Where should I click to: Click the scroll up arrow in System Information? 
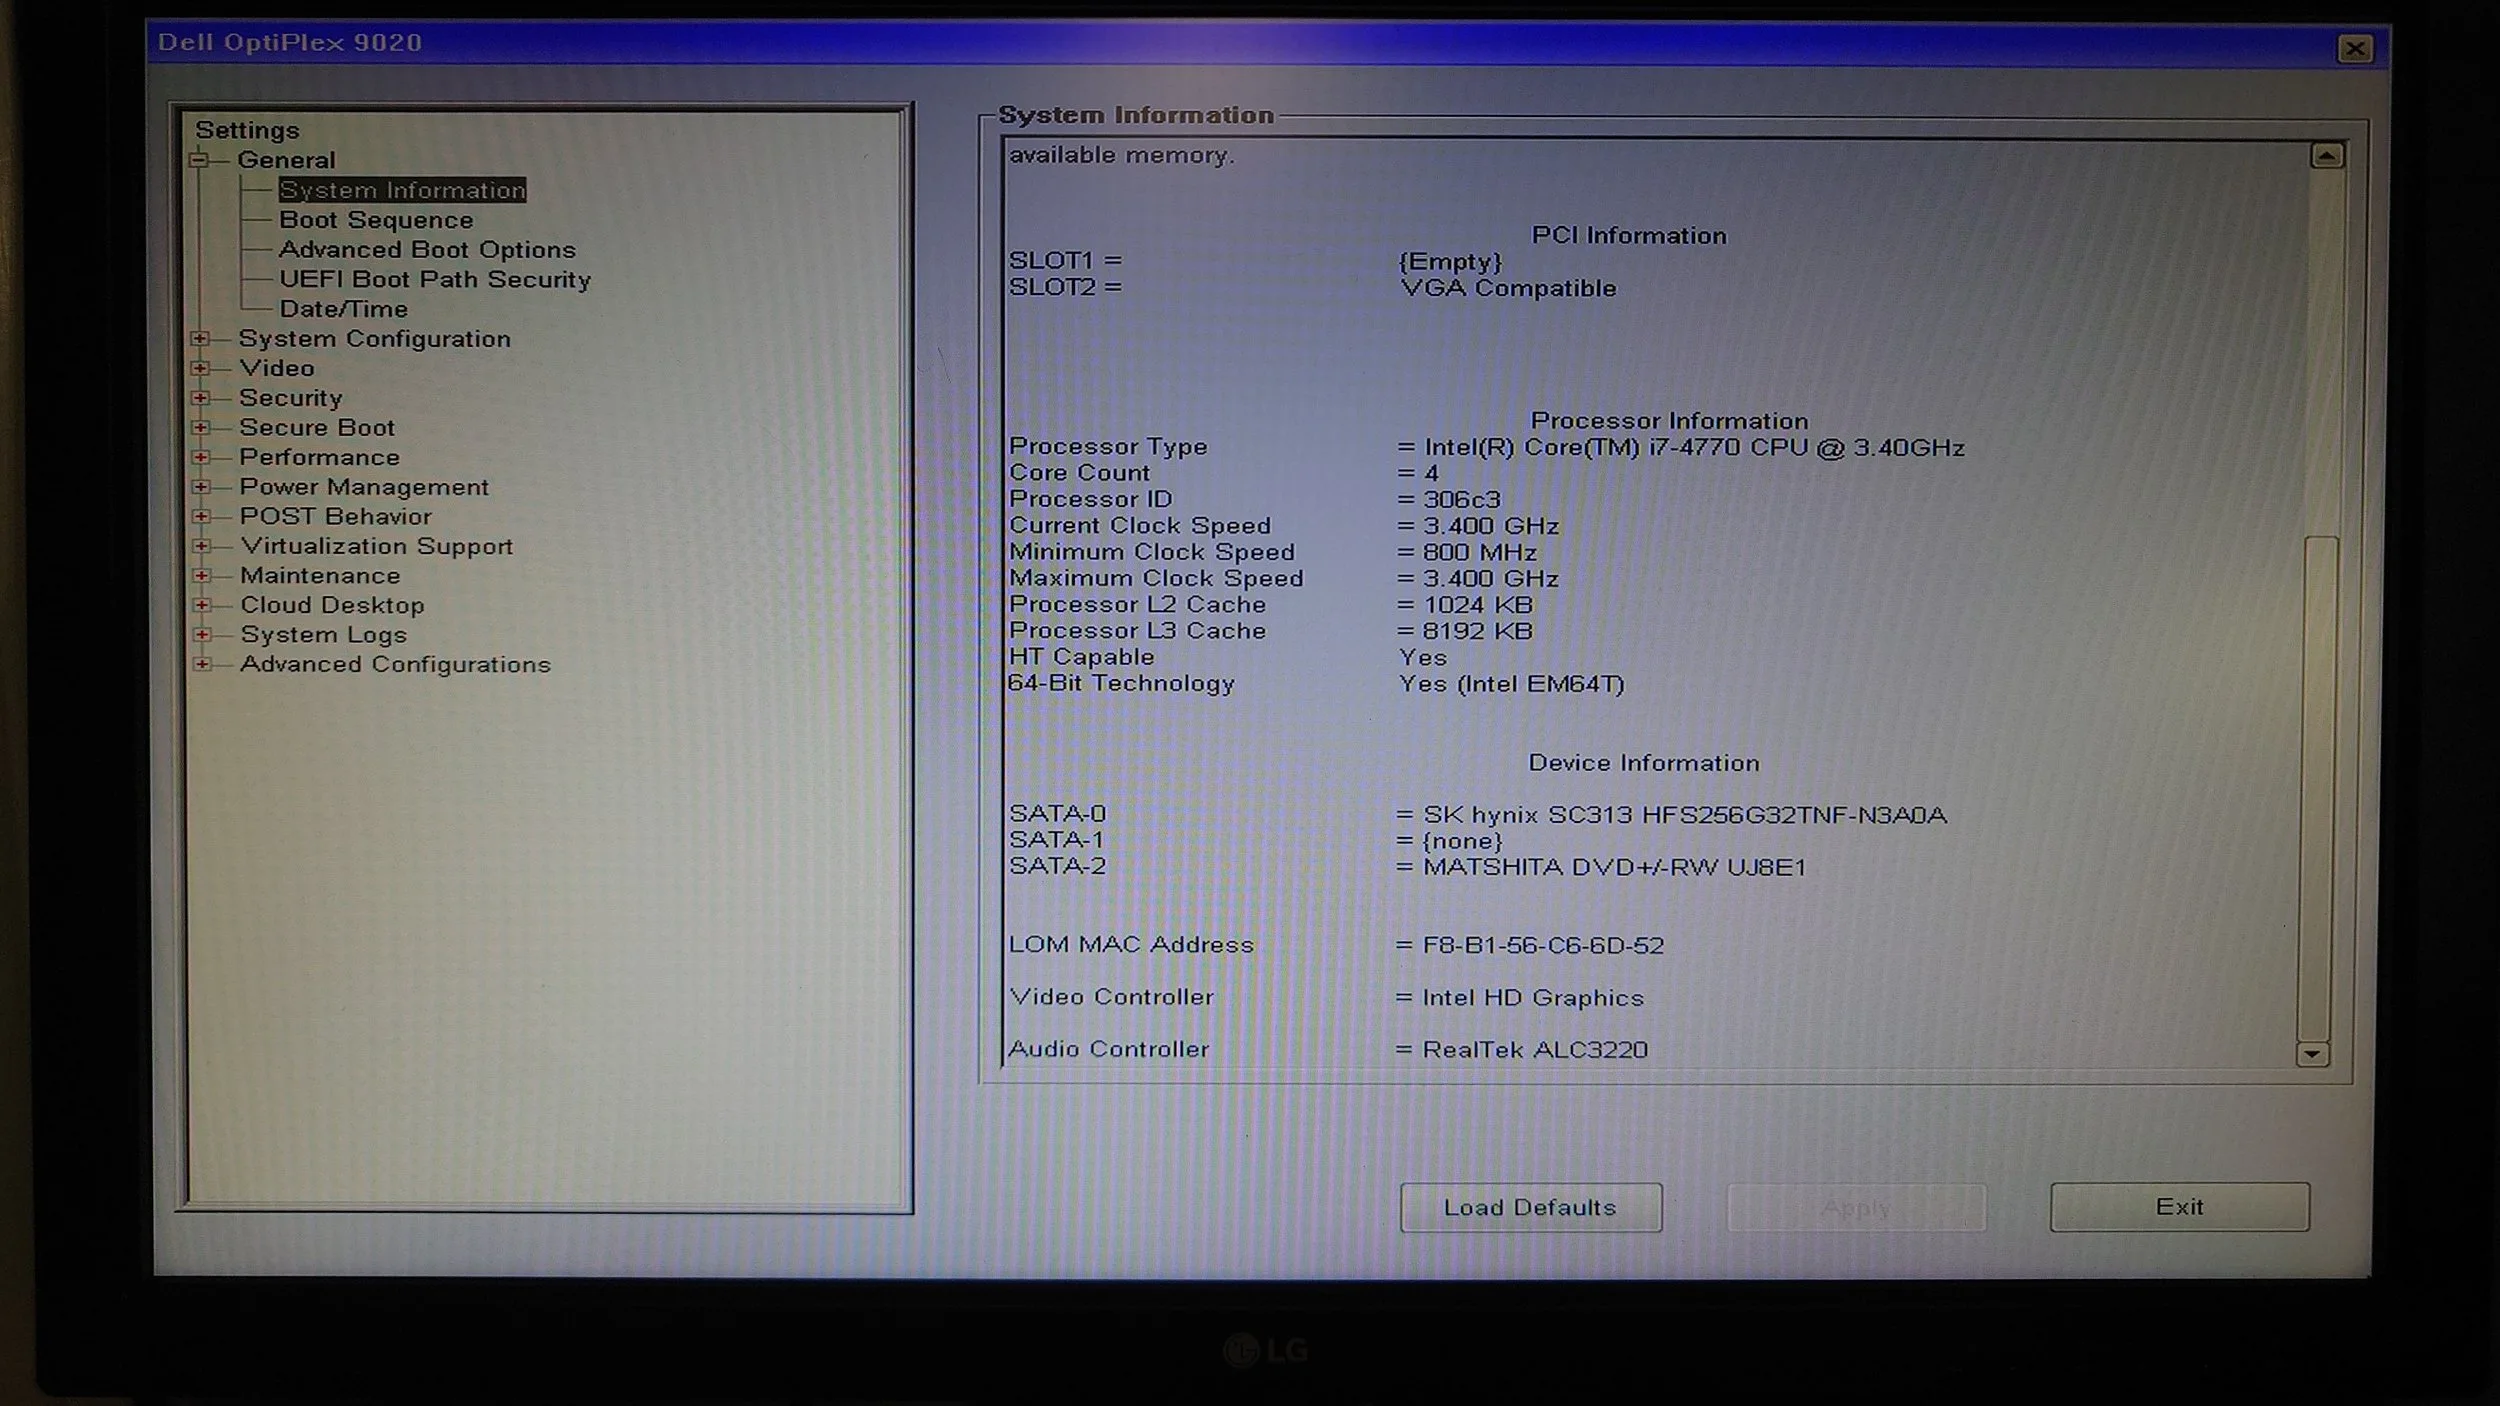[2326, 156]
